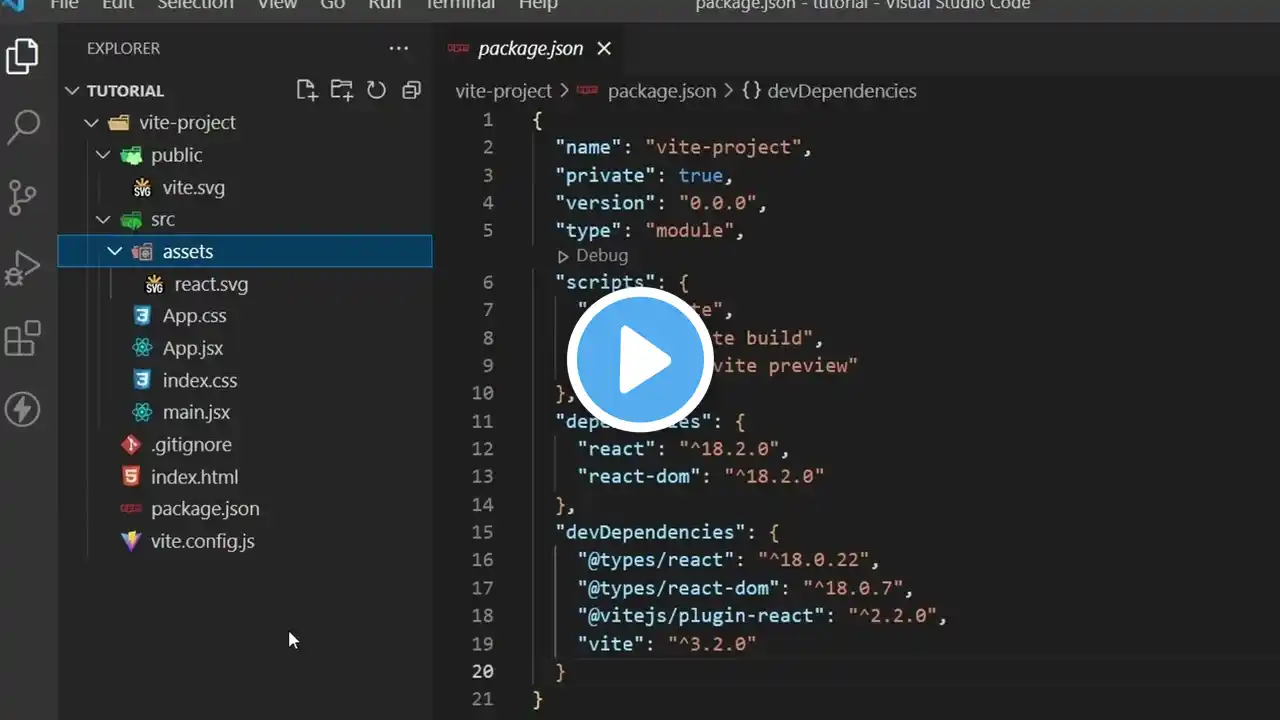Click the CSS icon beside index.css

click(x=143, y=380)
